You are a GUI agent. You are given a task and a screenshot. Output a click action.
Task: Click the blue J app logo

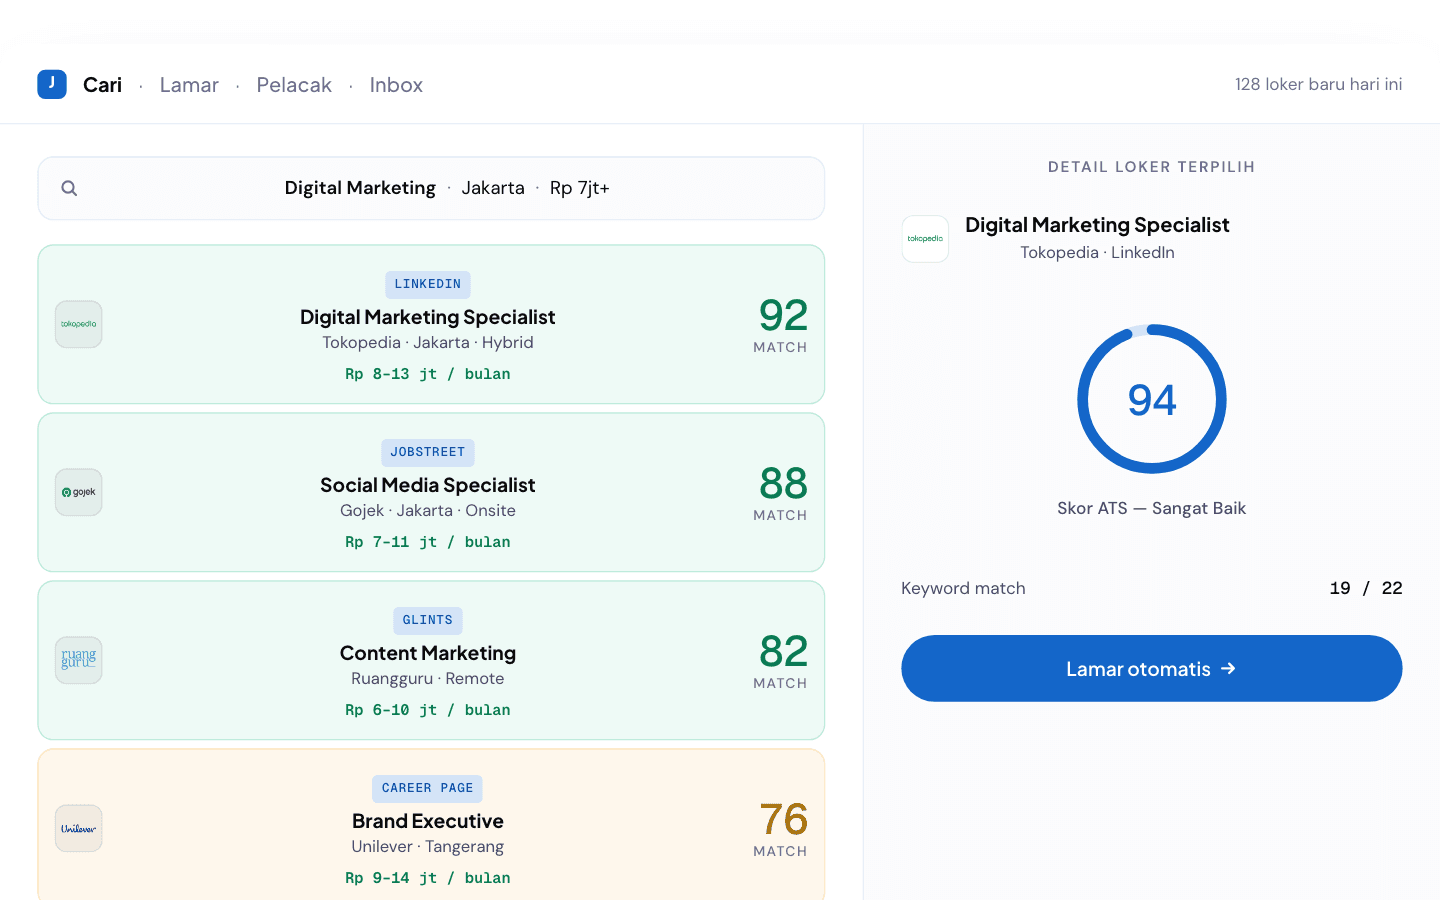(x=52, y=84)
